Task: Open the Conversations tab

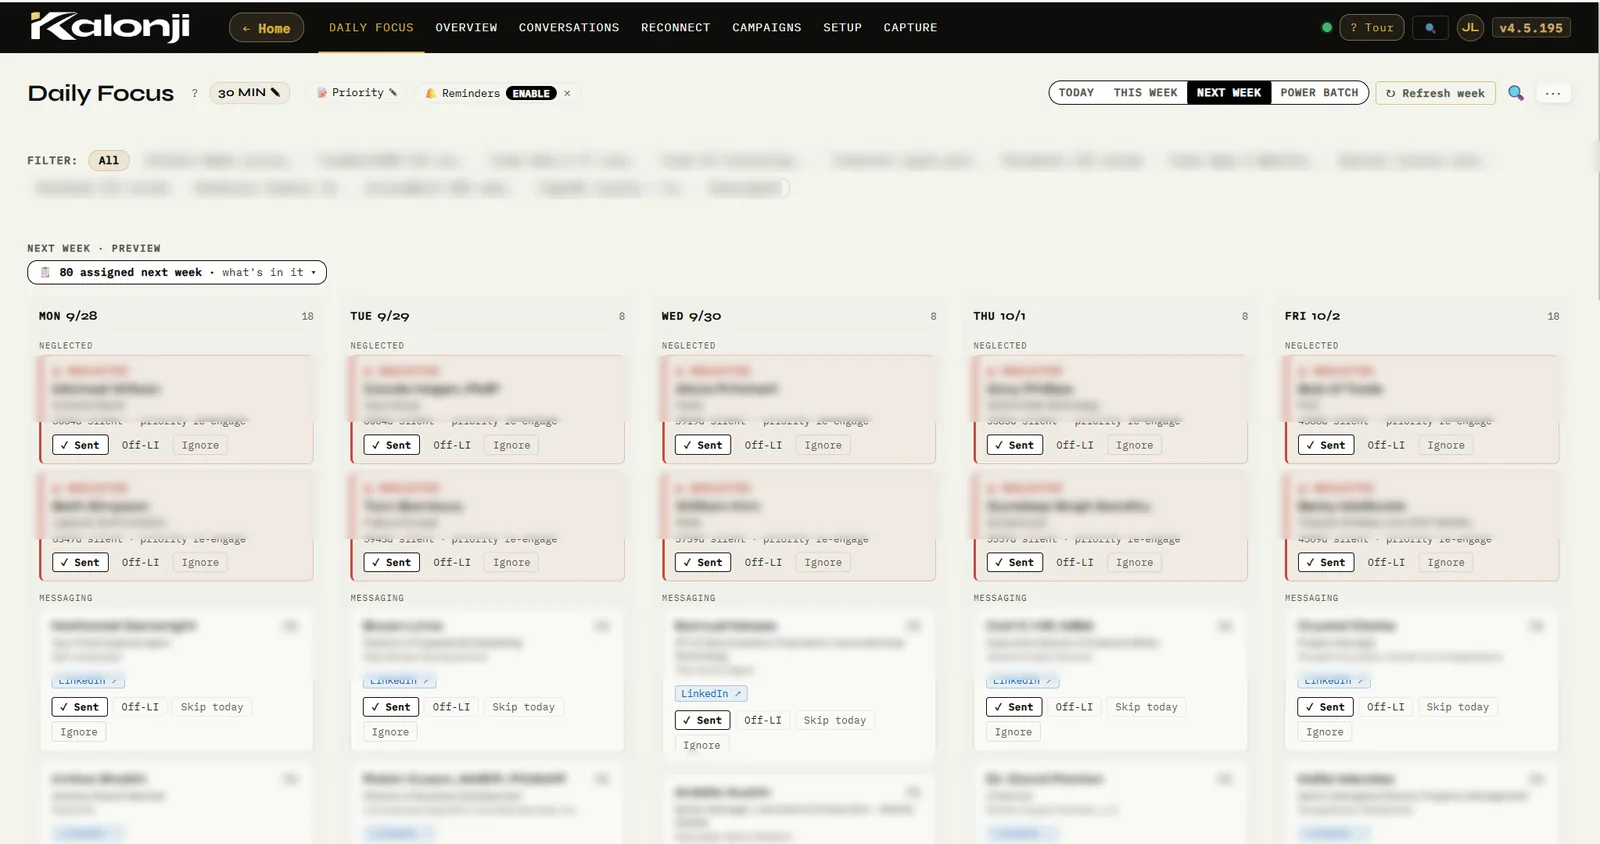Action: pos(569,28)
